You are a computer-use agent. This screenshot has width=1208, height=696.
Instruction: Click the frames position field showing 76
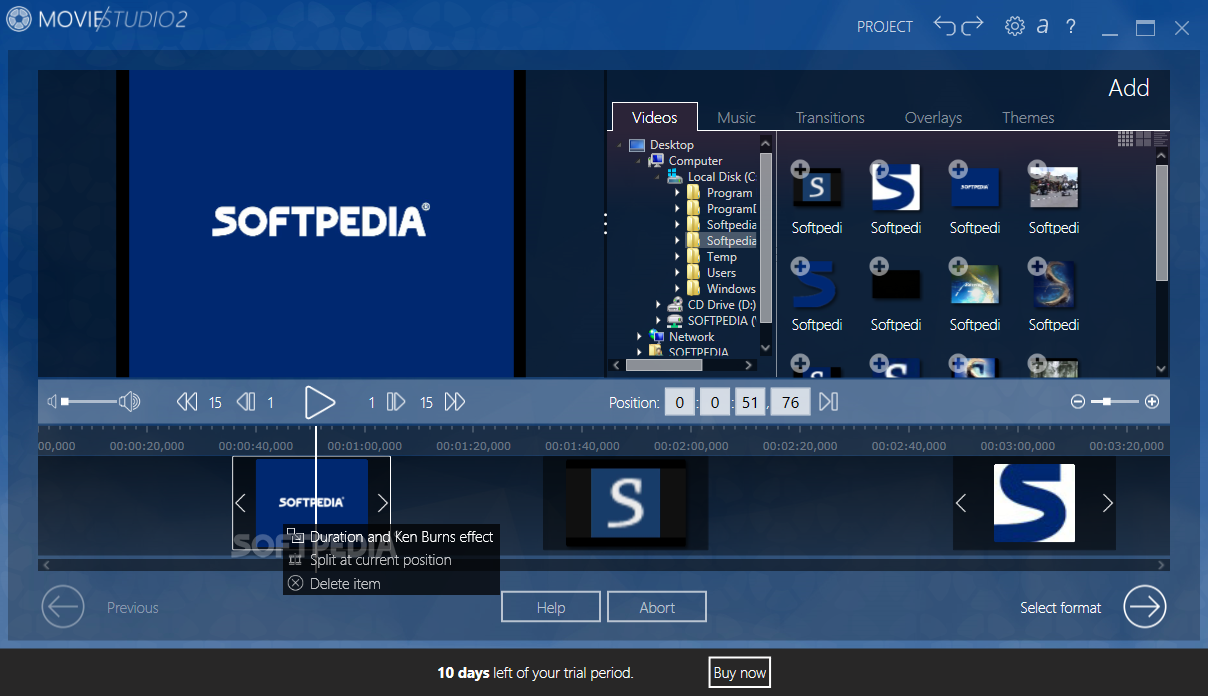790,402
